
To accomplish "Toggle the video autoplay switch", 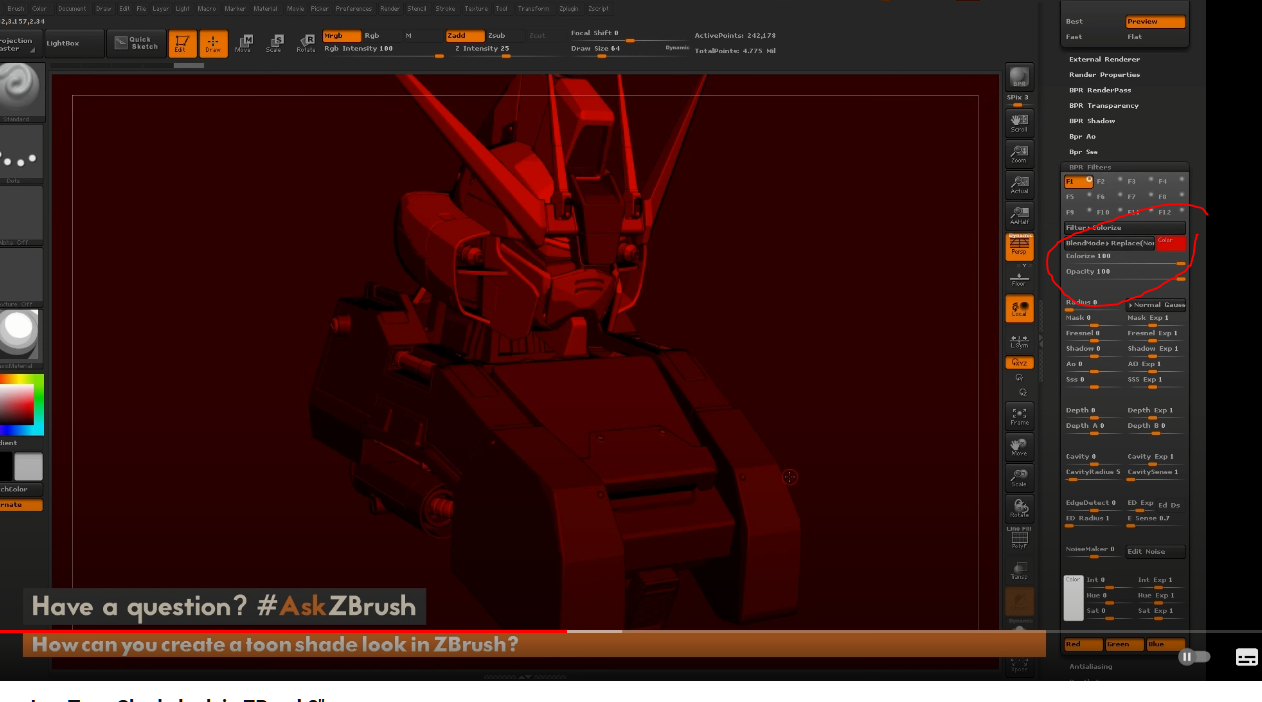I will [x=1194, y=657].
